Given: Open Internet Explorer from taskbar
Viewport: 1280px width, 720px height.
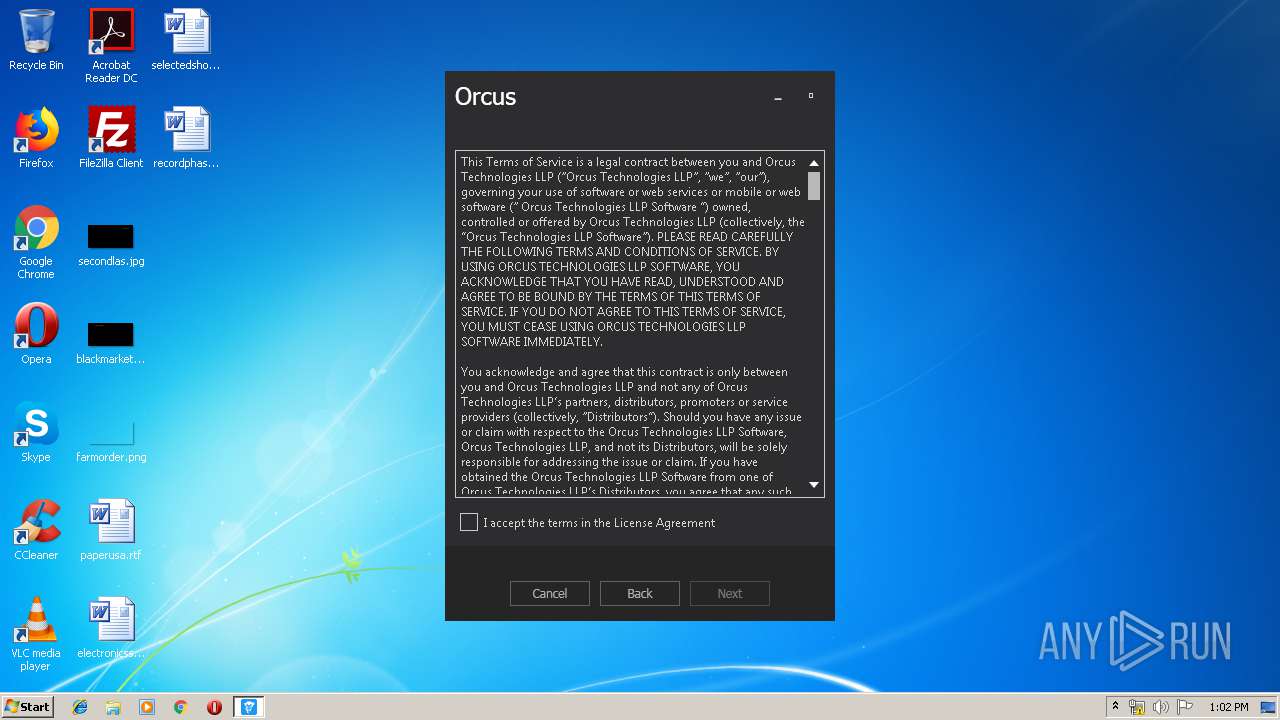Looking at the screenshot, I should [x=80, y=707].
